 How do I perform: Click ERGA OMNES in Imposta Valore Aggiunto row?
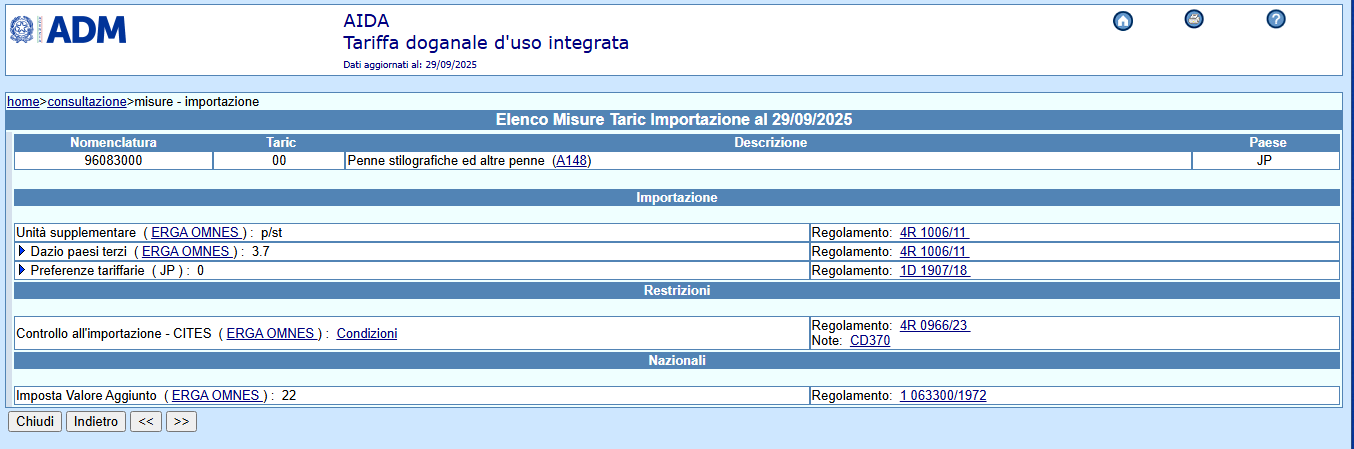click(x=217, y=395)
